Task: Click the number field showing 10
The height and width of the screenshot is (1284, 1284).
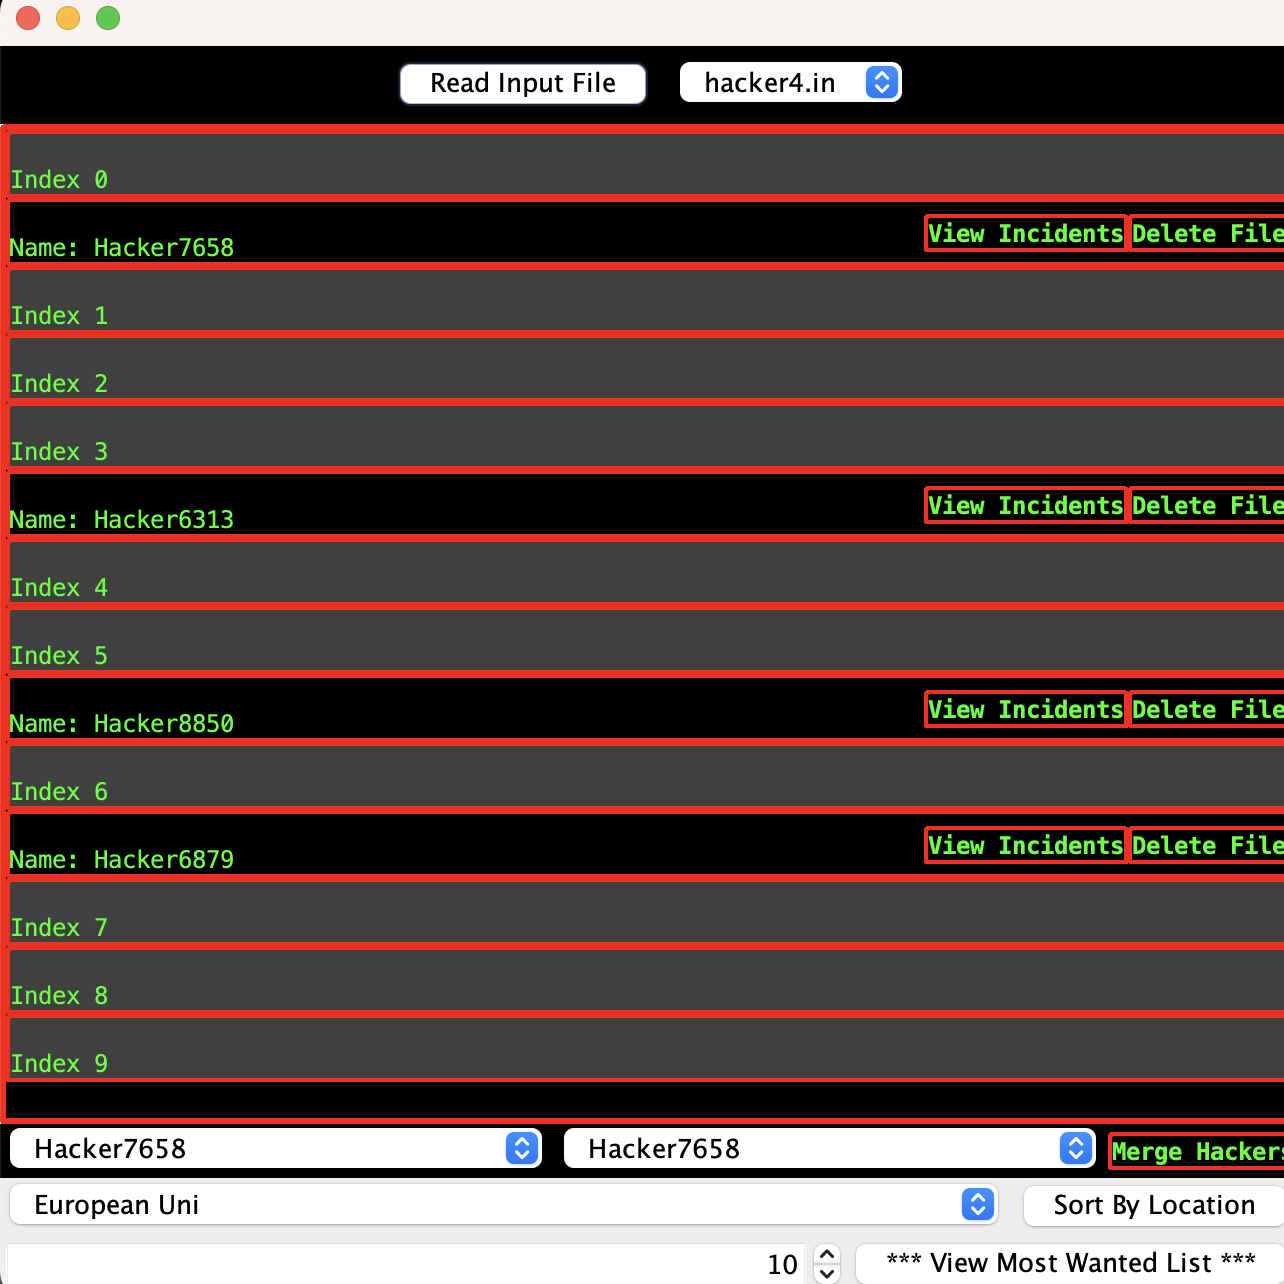Action: pos(408,1264)
